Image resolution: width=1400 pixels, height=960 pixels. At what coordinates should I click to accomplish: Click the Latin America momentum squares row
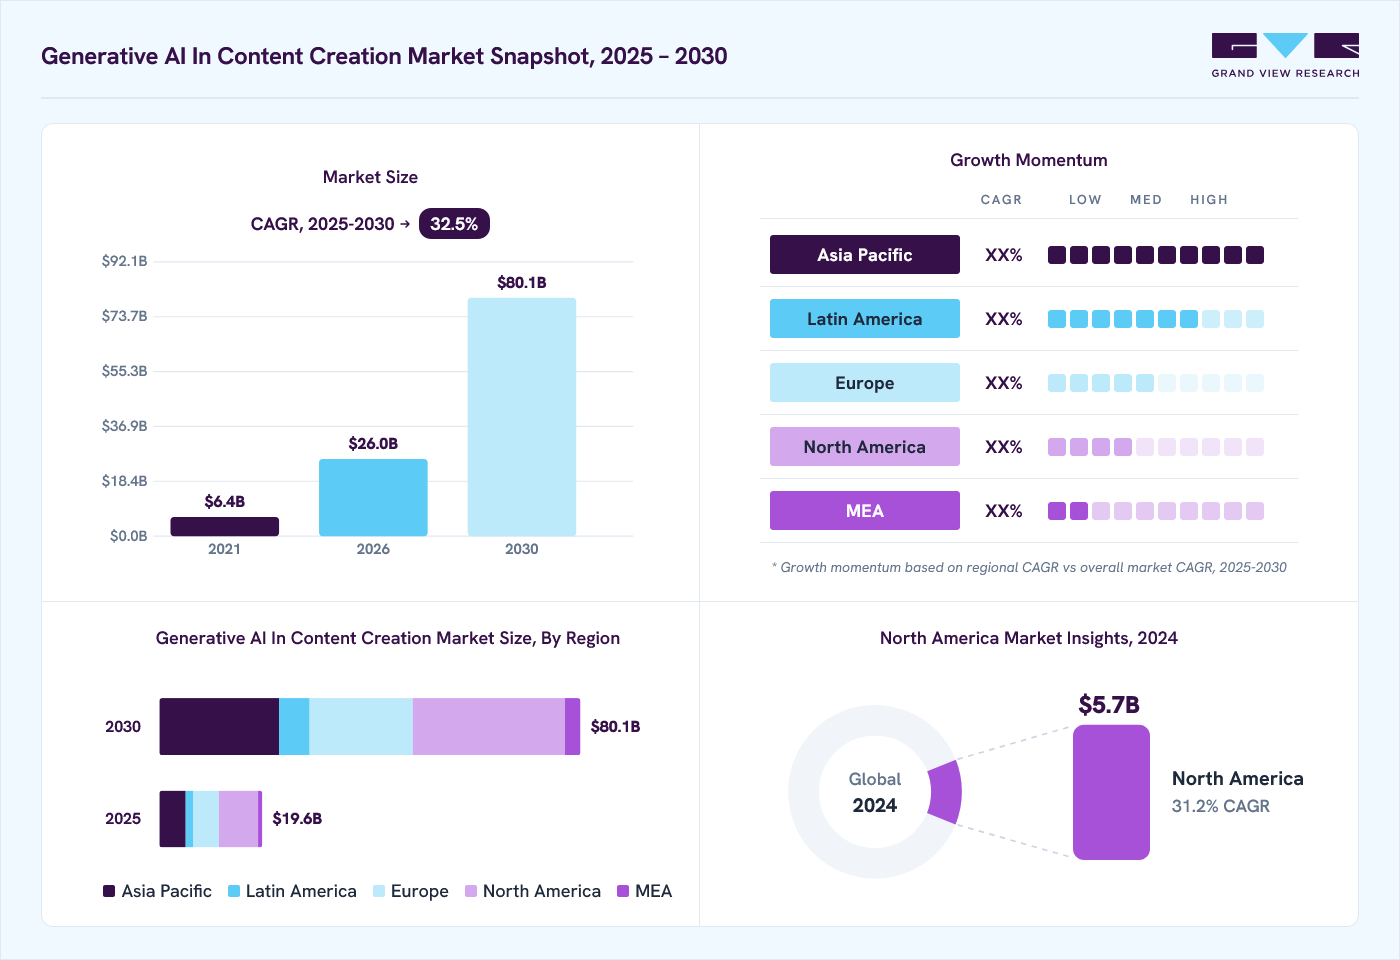(x=1156, y=319)
